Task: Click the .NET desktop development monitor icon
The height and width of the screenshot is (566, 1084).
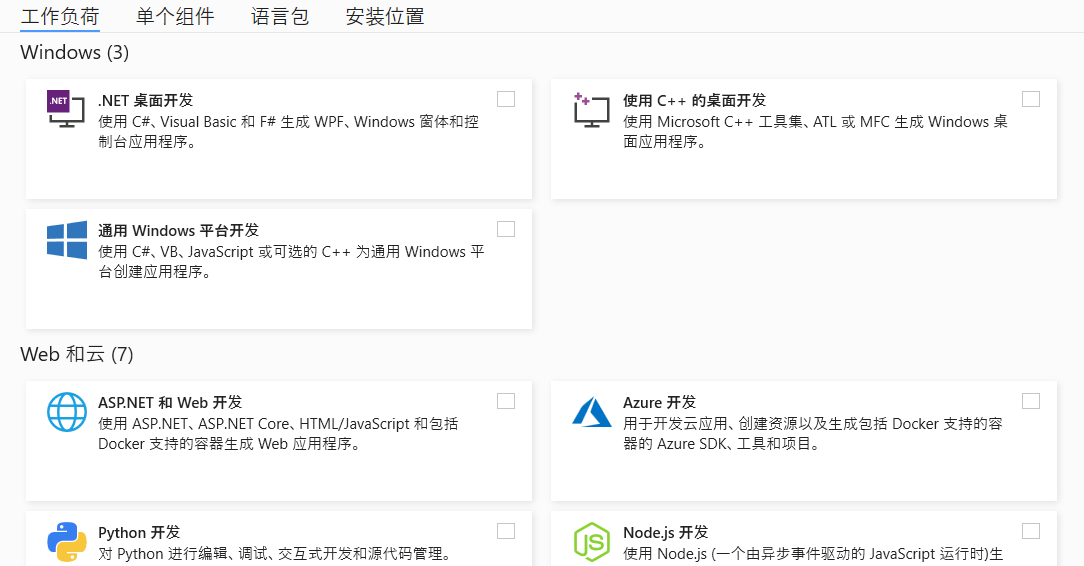Action: point(66,110)
